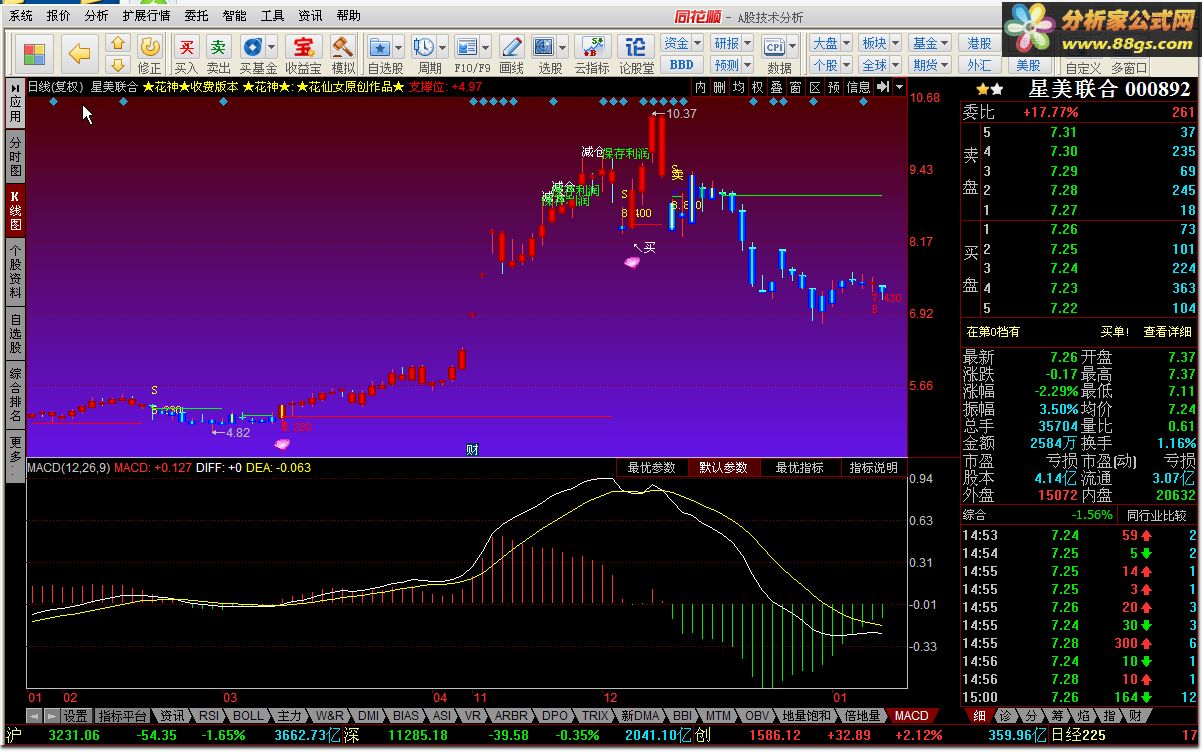Viewport: 1204px width, 752px height.
Task: Expand the 买基金 dropdown arrow
Action: point(272,47)
